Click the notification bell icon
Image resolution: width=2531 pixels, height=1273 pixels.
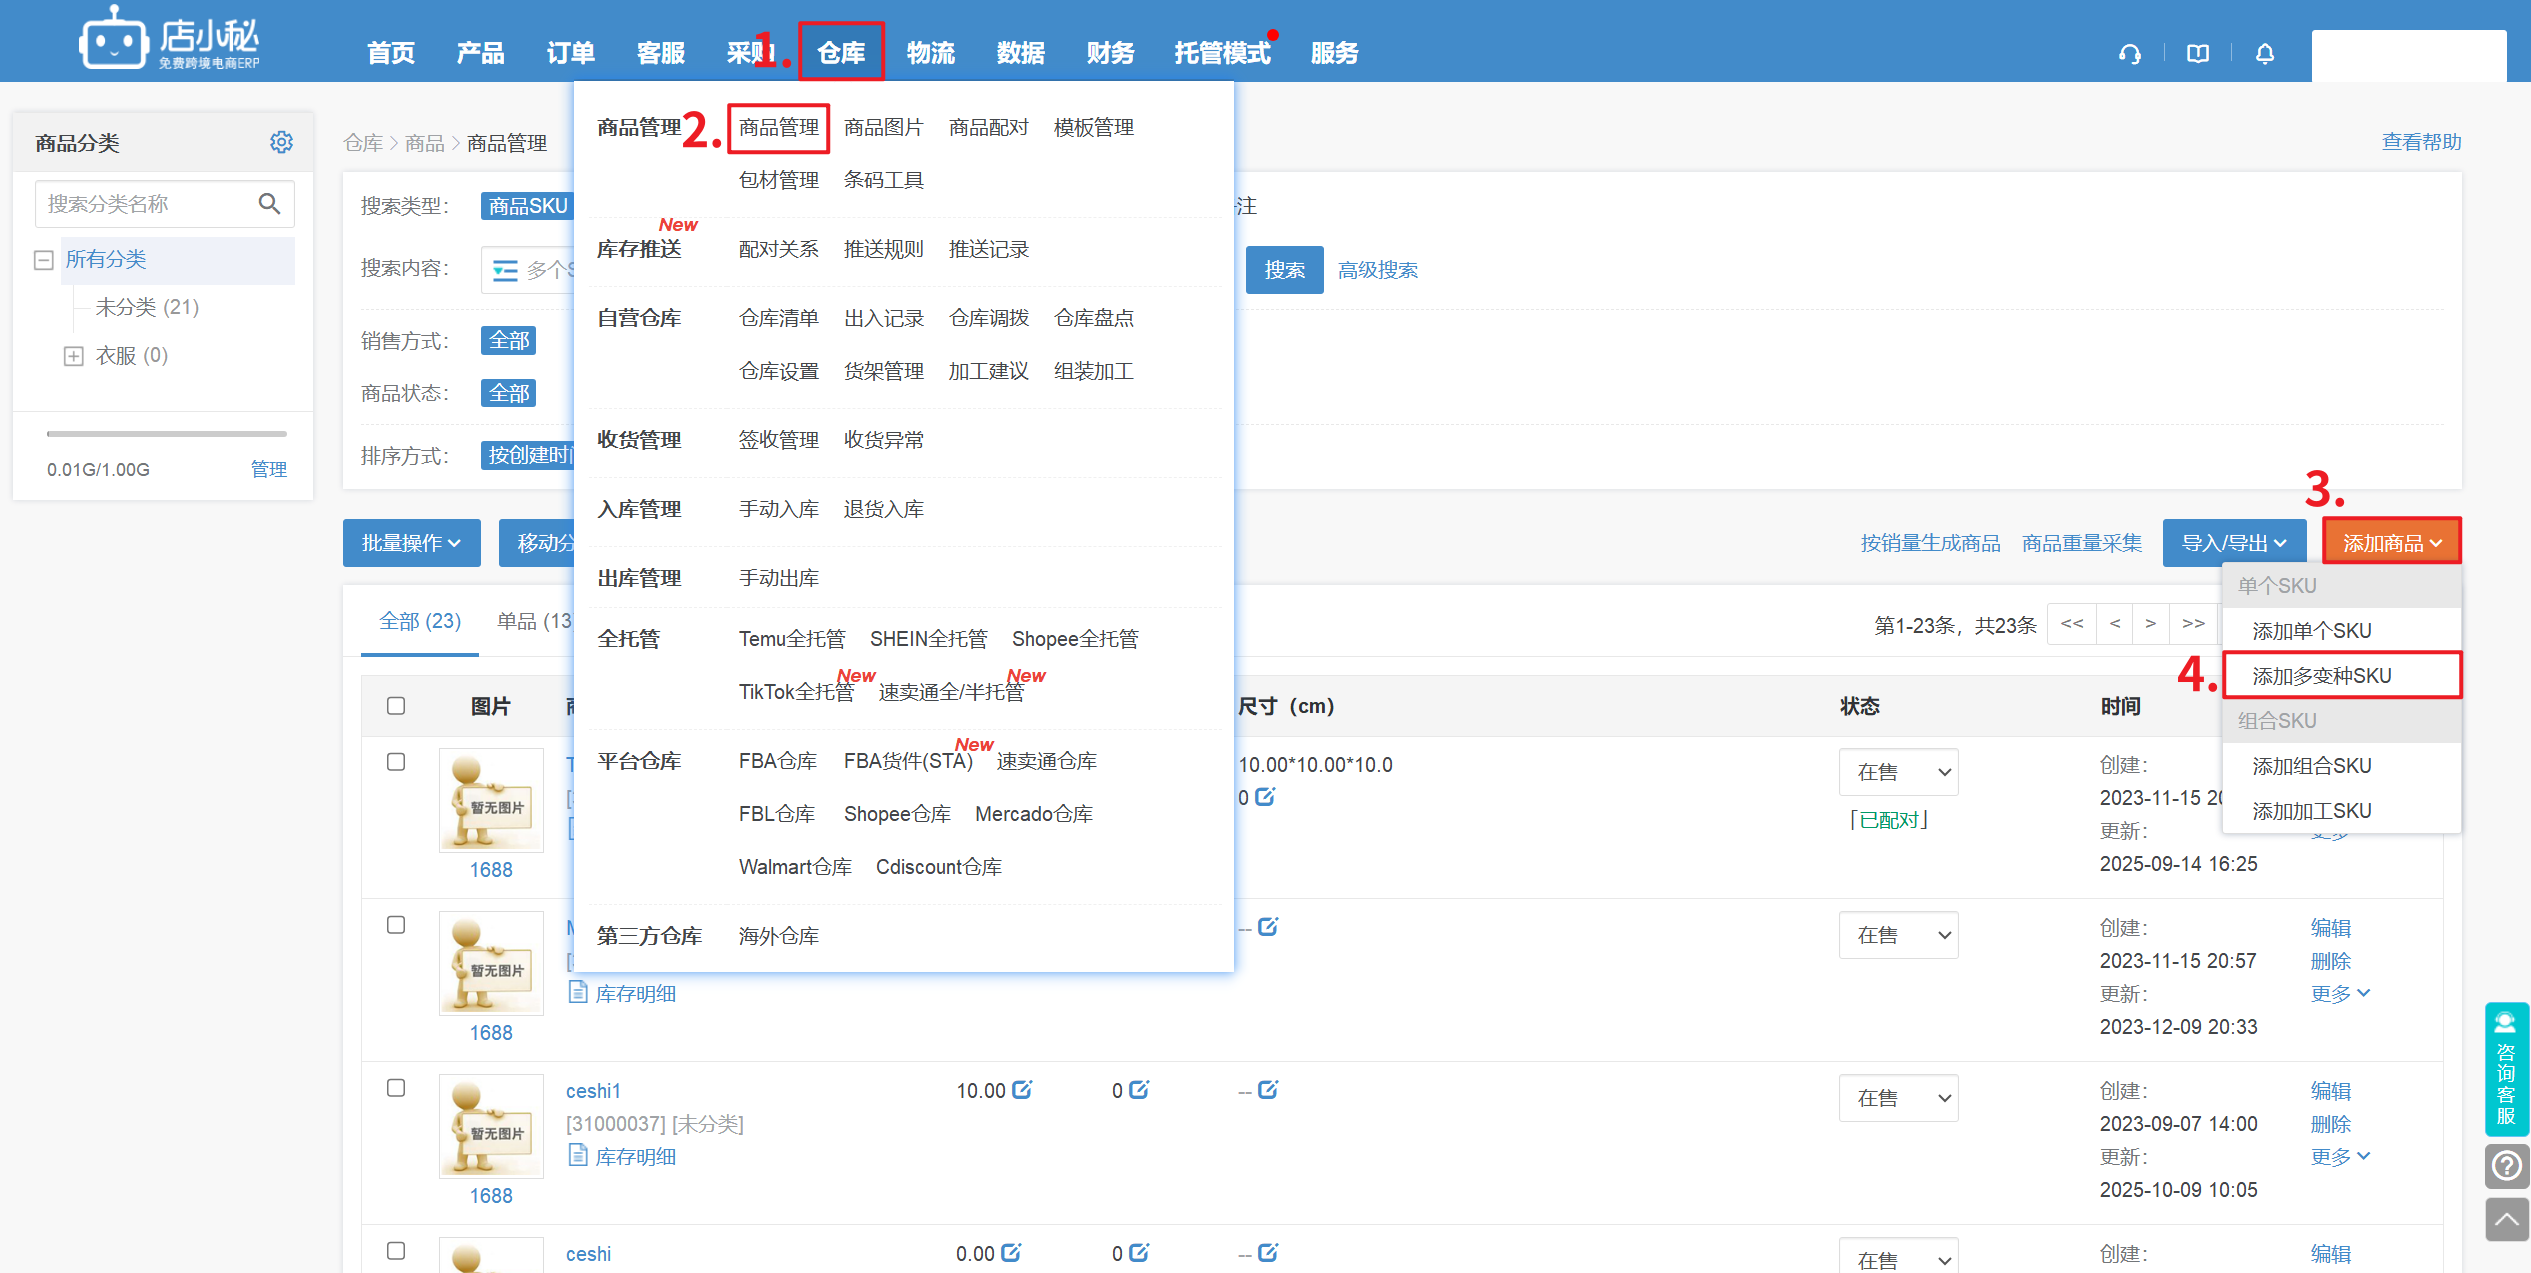(x=2265, y=54)
